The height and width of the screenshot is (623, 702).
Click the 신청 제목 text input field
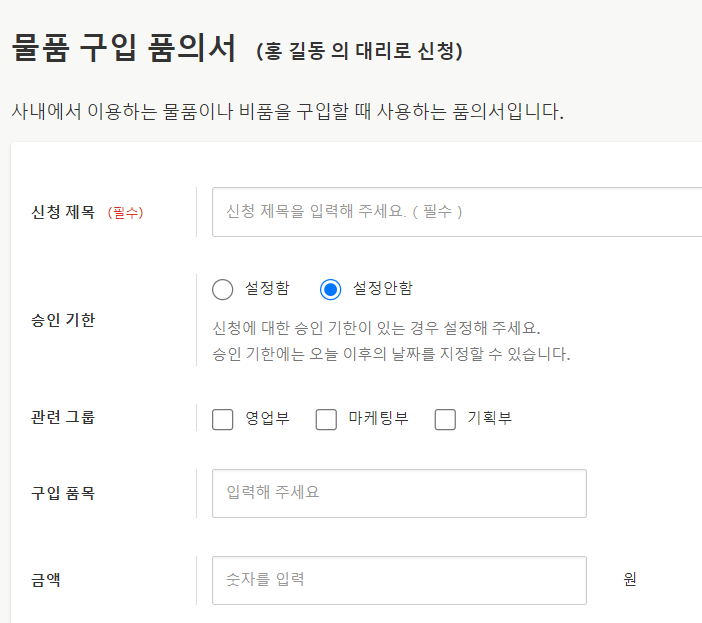(x=457, y=212)
